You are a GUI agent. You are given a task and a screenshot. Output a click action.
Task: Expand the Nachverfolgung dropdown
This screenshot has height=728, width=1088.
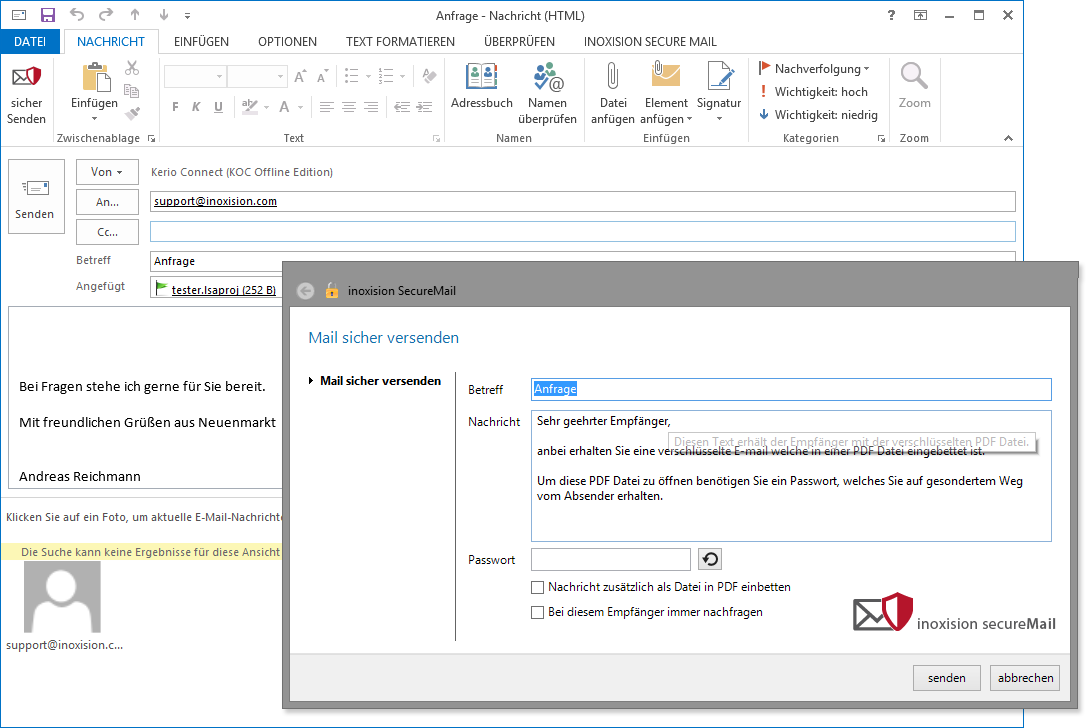(814, 69)
